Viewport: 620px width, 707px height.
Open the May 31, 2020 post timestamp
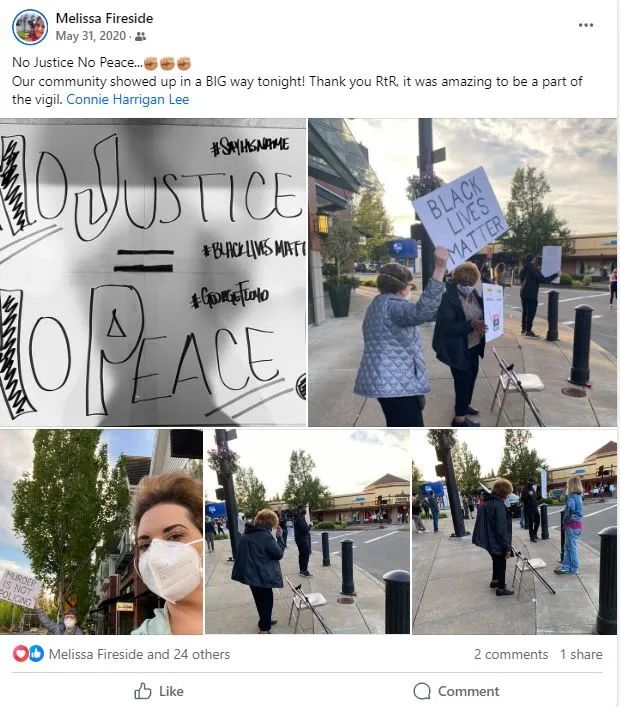(x=91, y=36)
